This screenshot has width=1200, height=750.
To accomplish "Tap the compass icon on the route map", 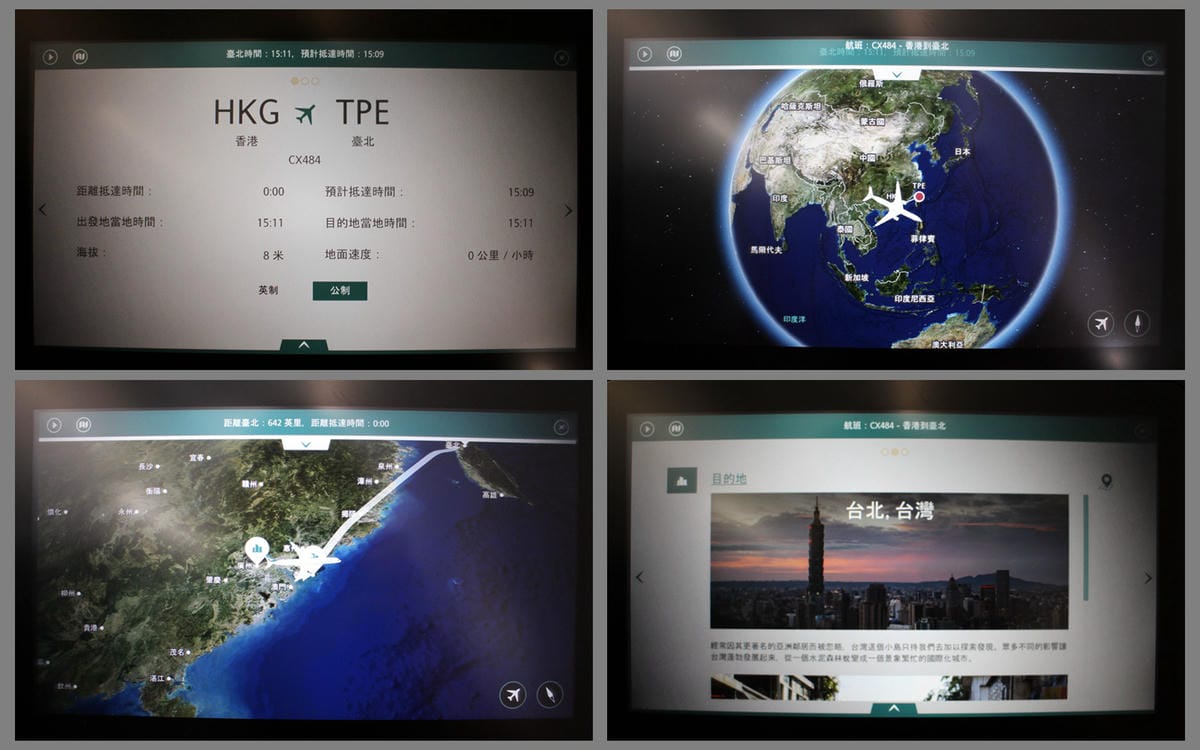I will 549,694.
